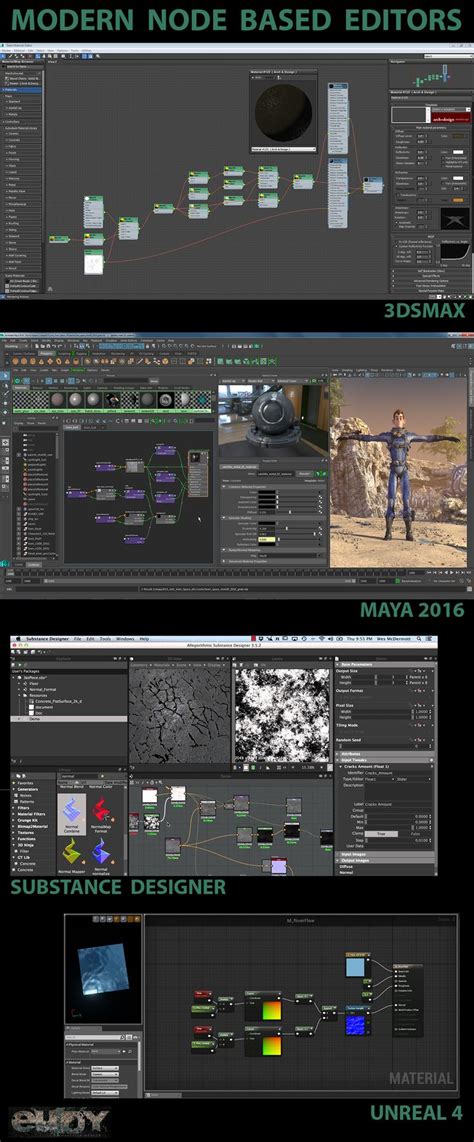Select the Normal Mapper node thumbnail
474x1142 pixels.
[71, 855]
